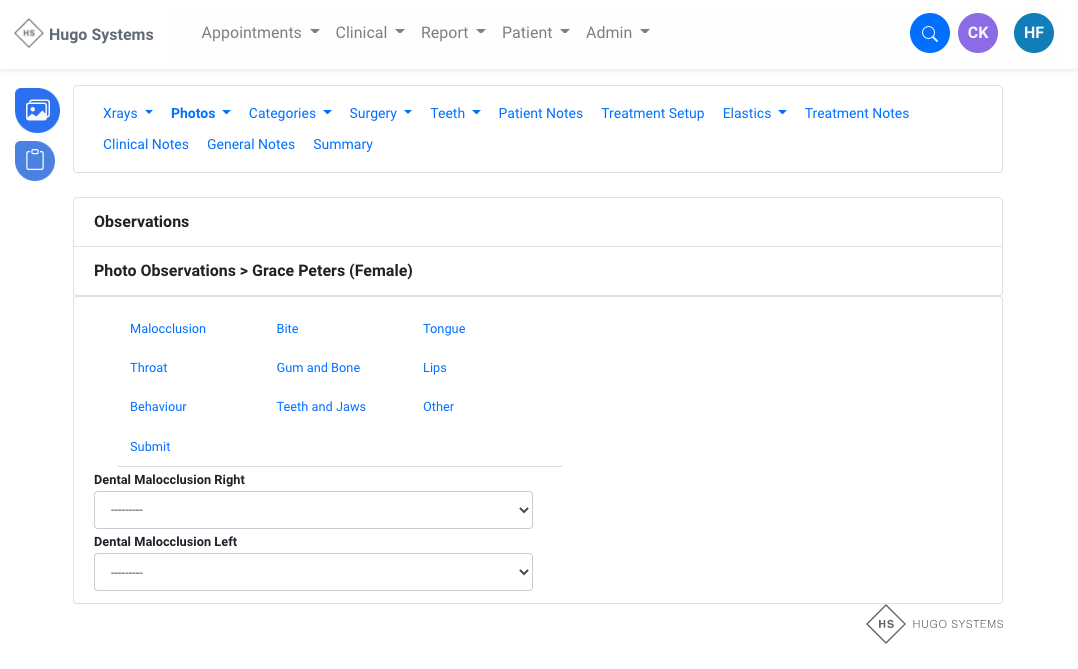The width and height of the screenshot is (1078, 669).
Task: Click the Hugo Systems footer logo
Action: pyautogui.click(x=934, y=624)
